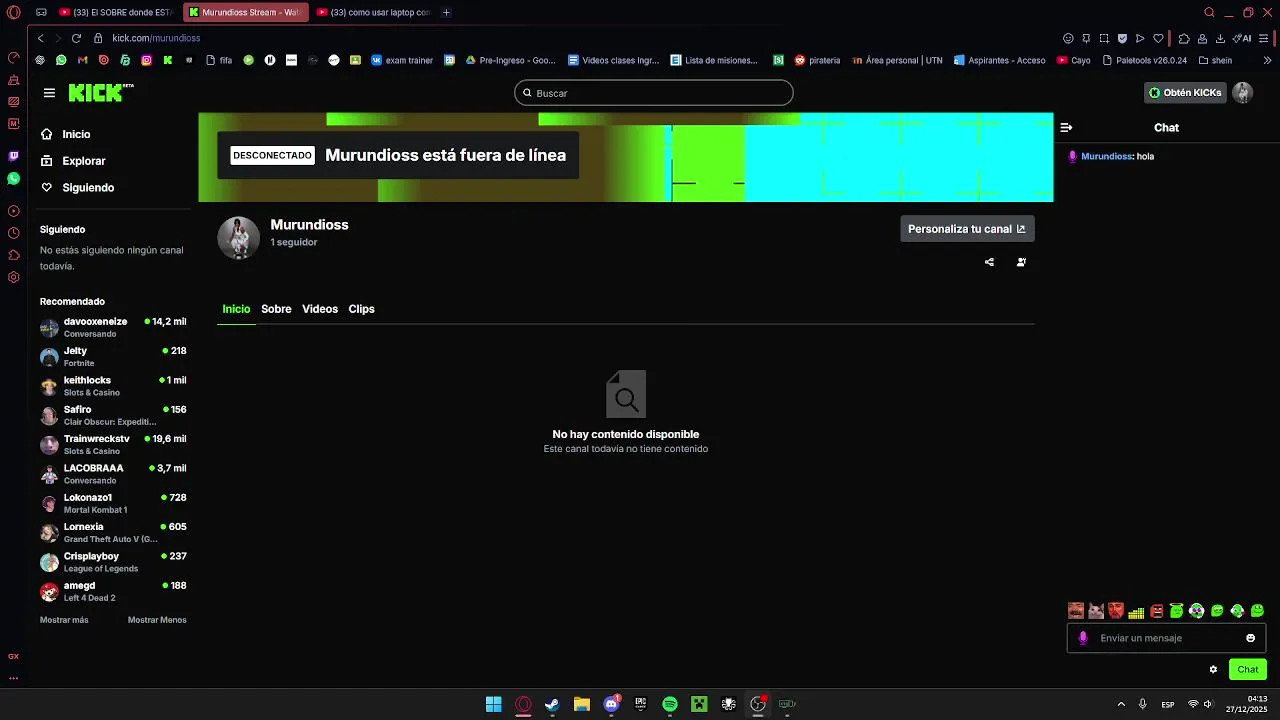This screenshot has width=1280, height=720.
Task: Send message with green Chat button
Action: point(1248,670)
